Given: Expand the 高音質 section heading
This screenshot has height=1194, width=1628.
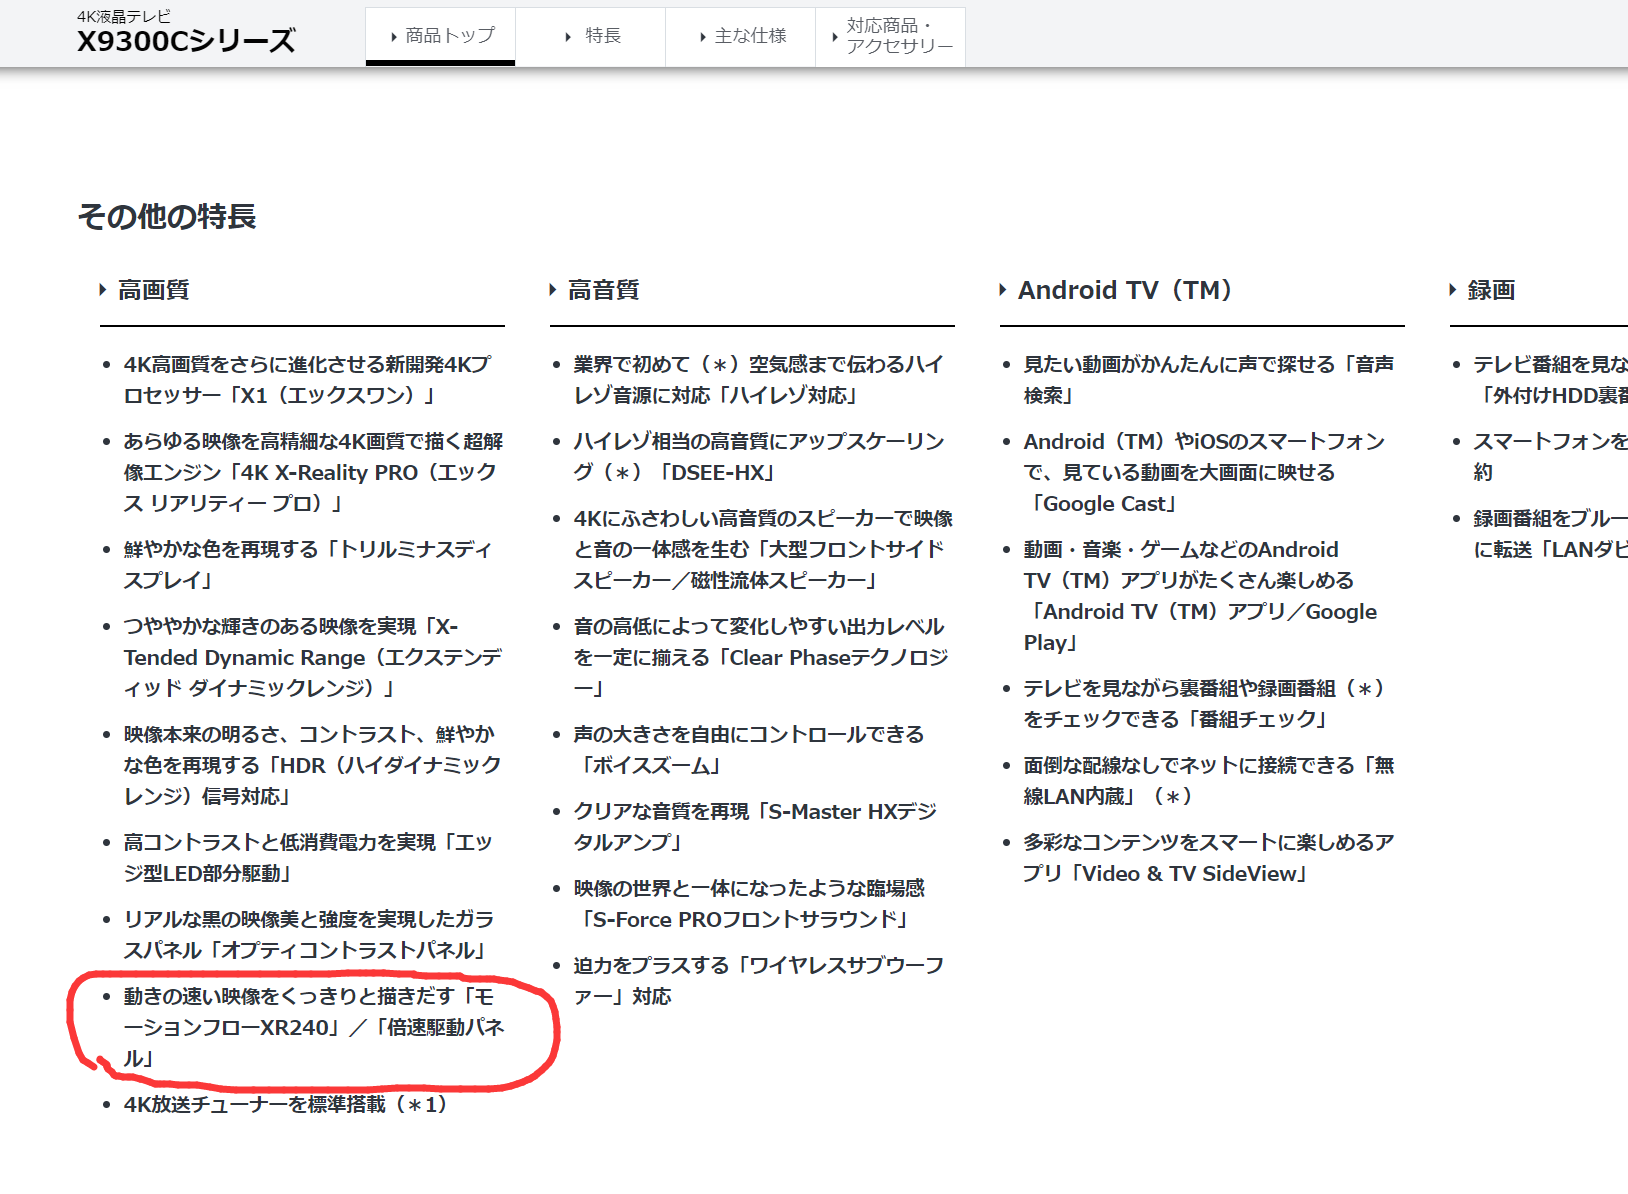Looking at the screenshot, I should coord(603,290).
